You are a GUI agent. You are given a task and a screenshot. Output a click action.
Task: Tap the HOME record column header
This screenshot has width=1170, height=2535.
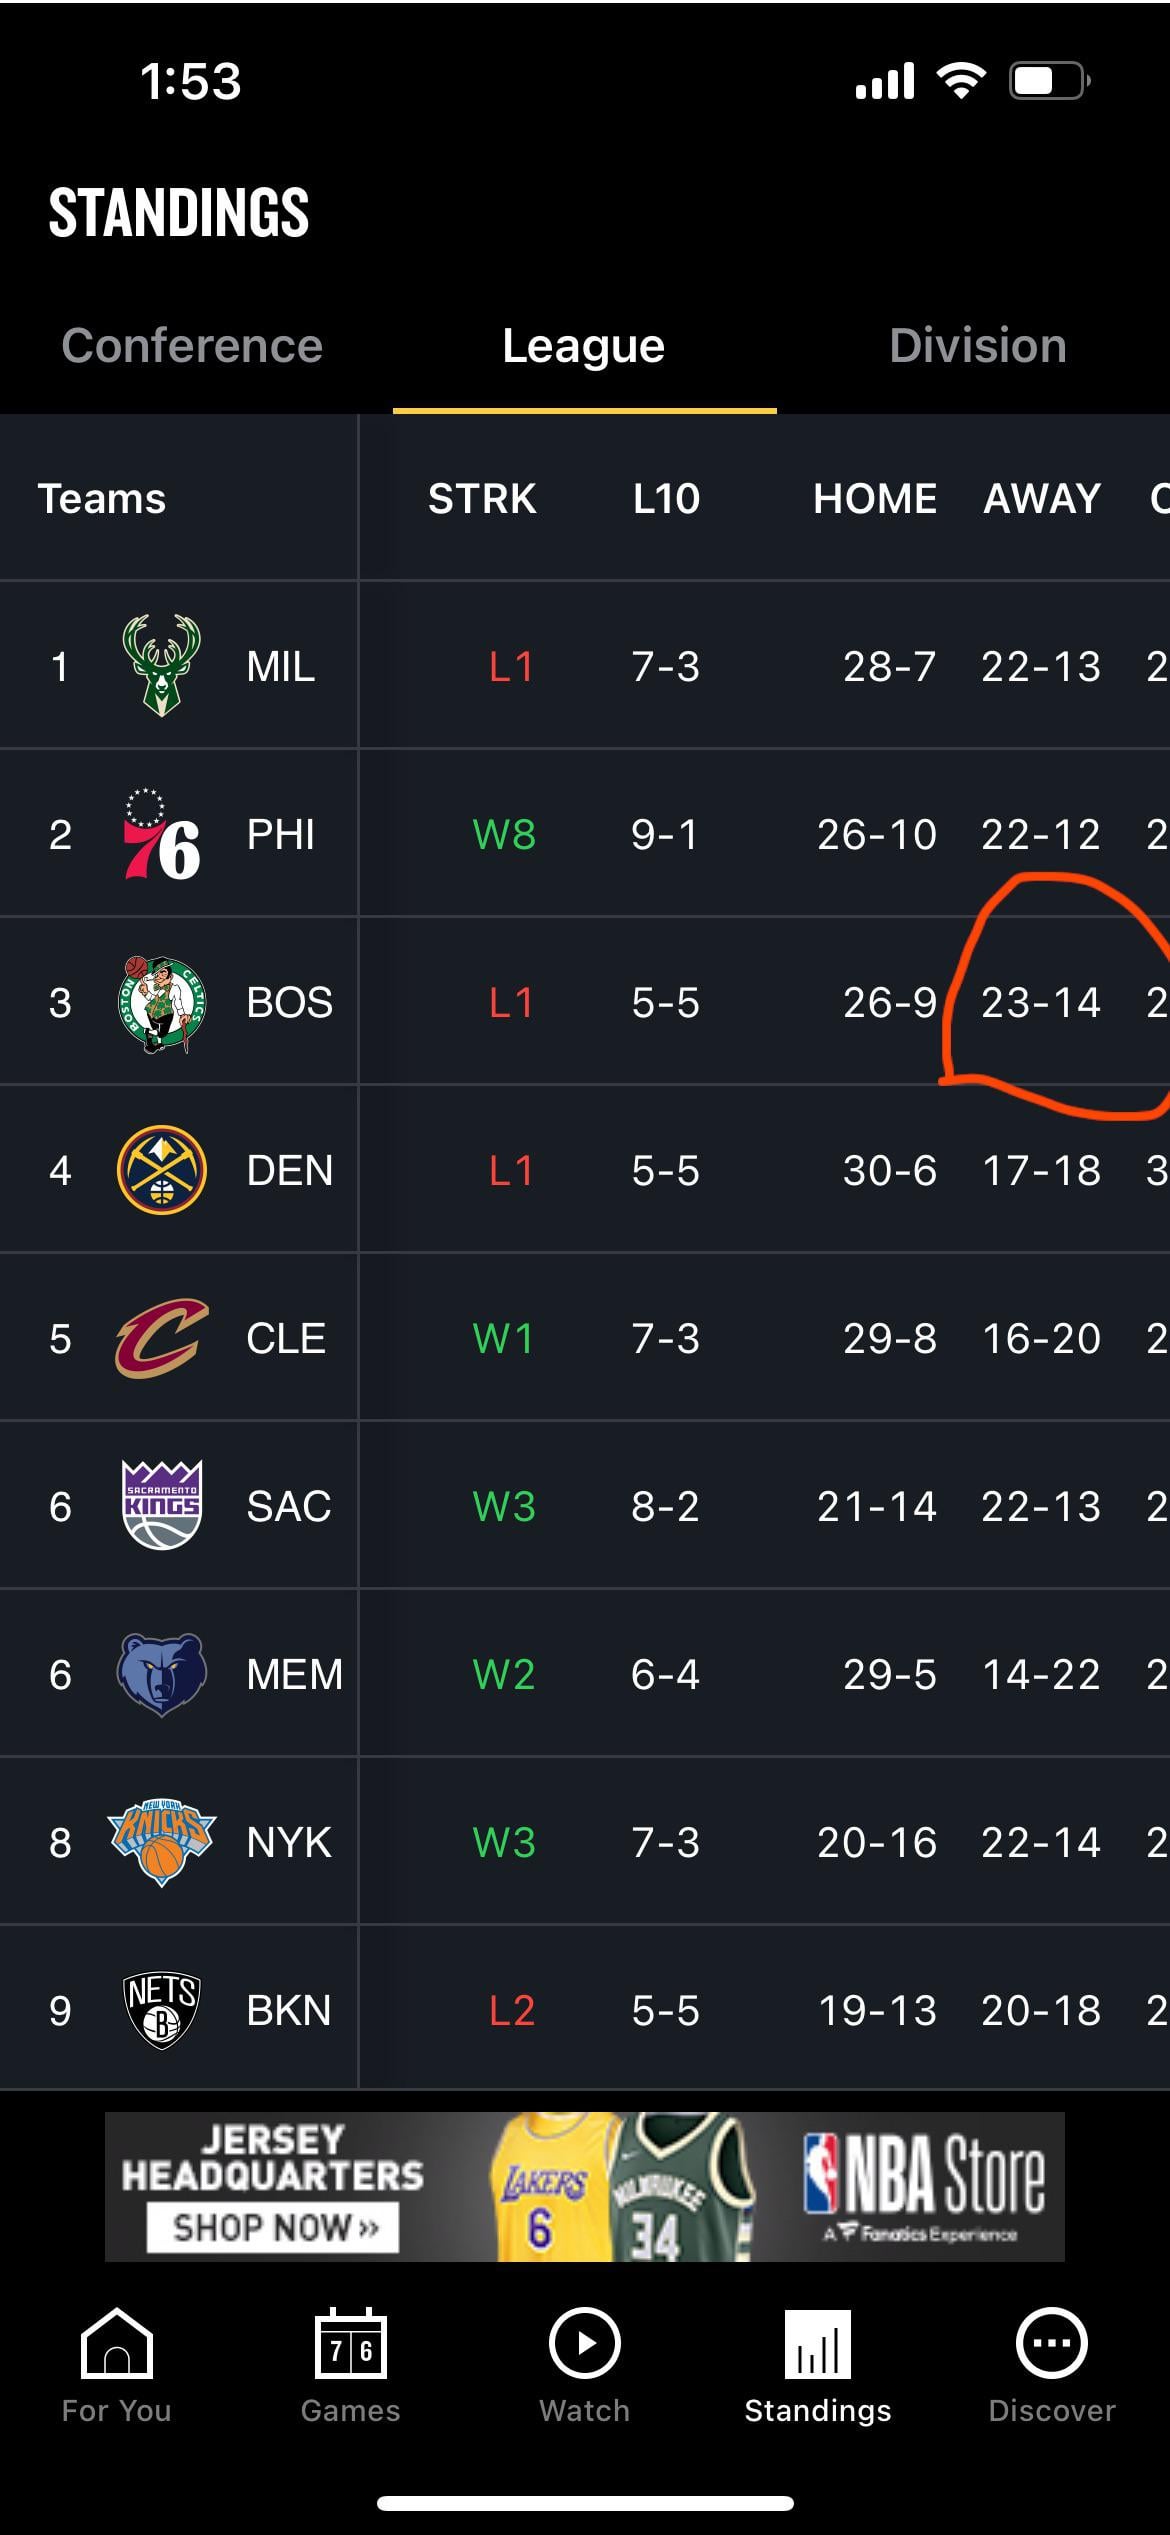875,498
